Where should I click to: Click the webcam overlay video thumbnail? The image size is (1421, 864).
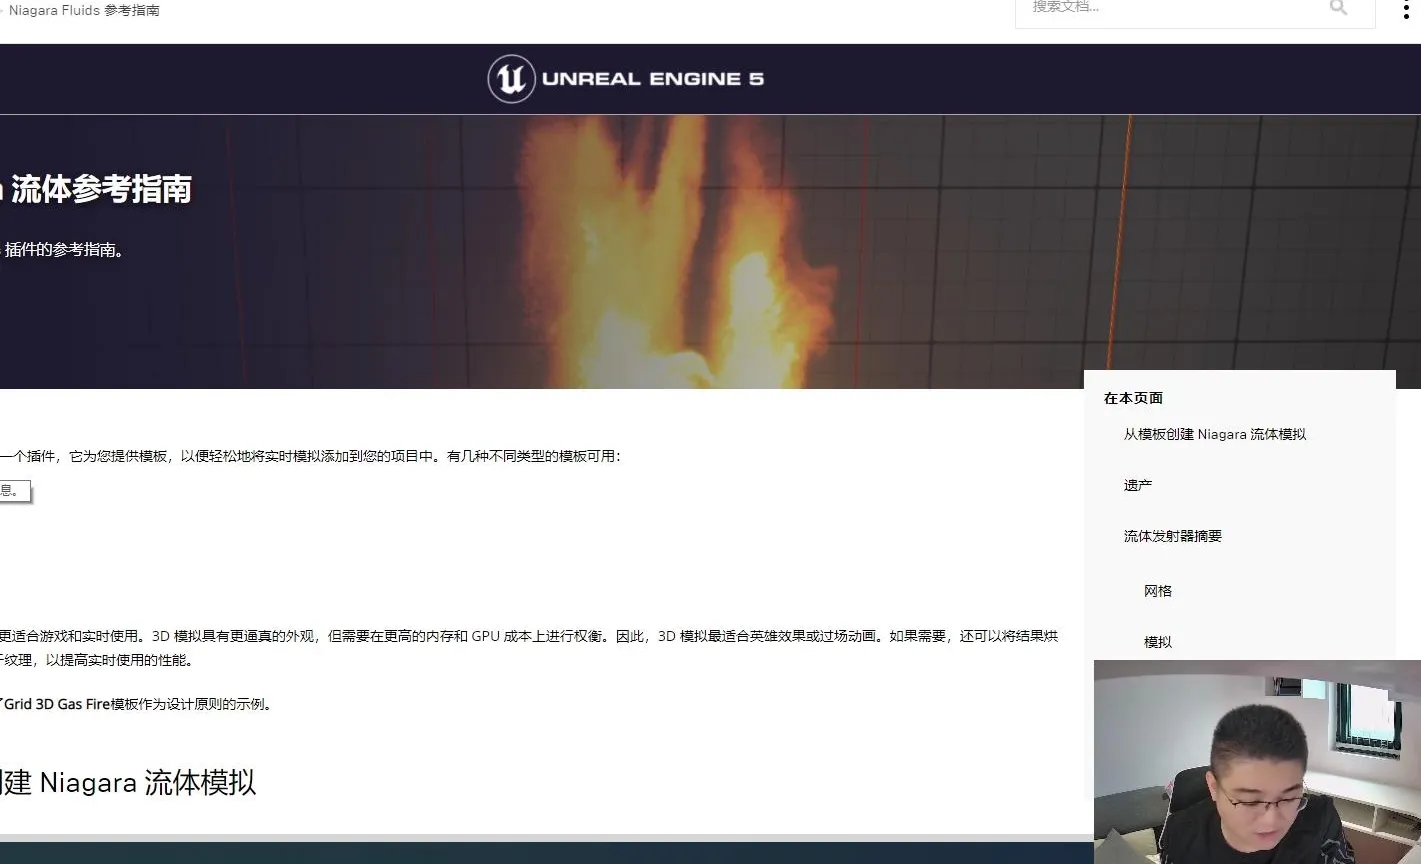pos(1257,760)
